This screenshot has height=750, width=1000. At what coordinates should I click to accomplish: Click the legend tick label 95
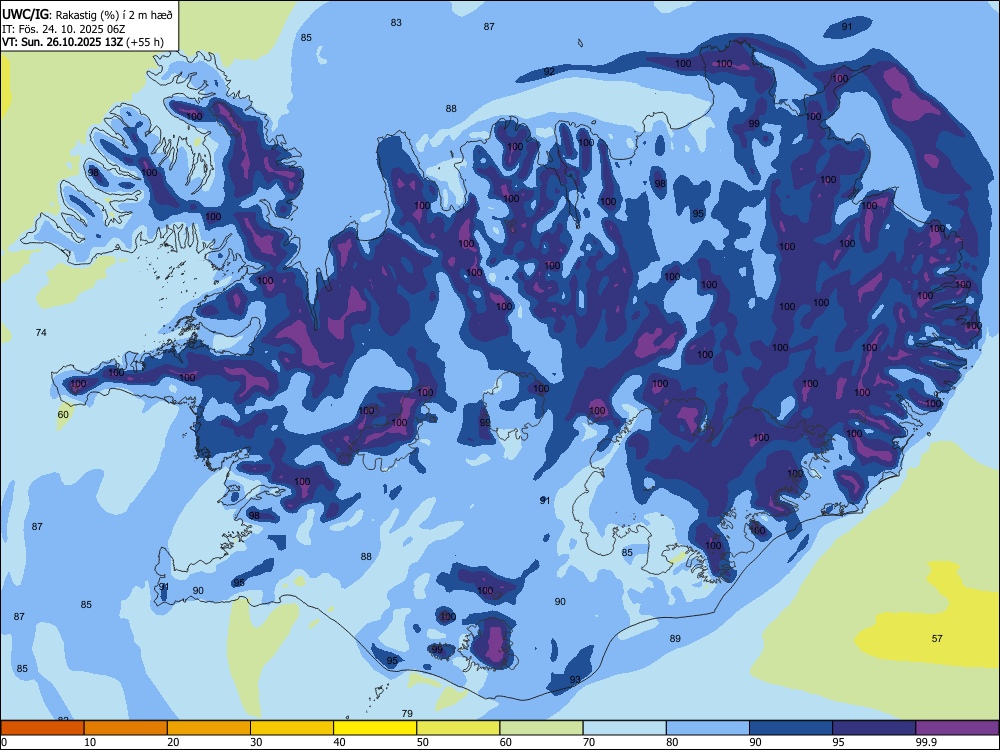point(839,742)
